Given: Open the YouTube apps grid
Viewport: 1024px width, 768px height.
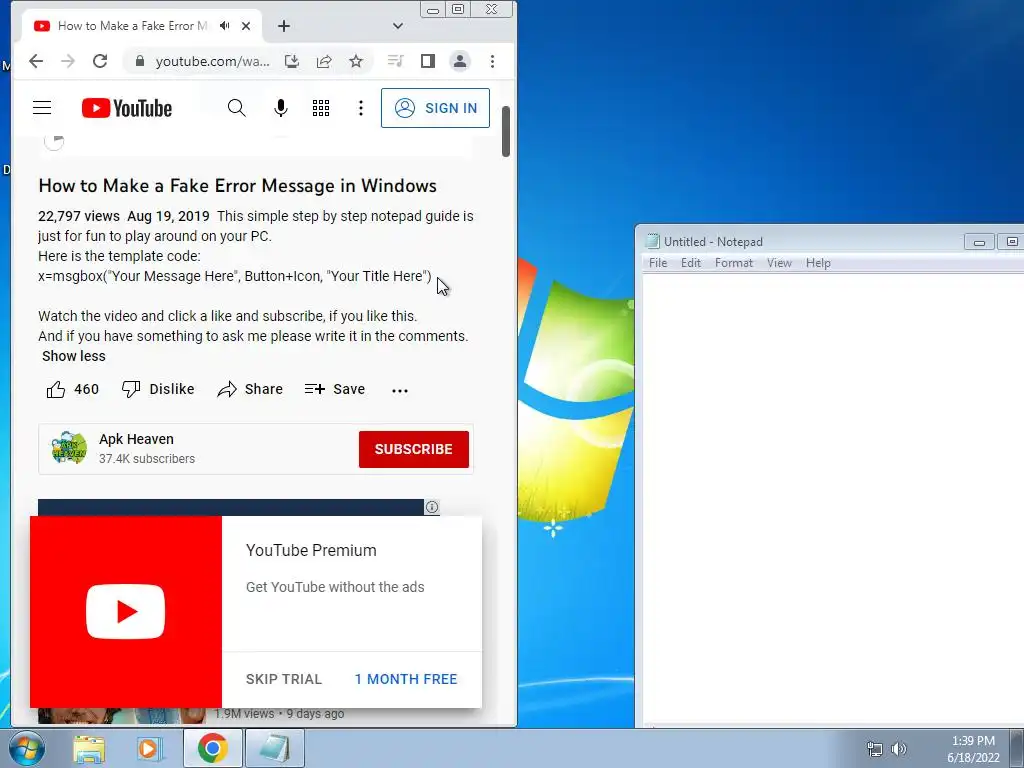Looking at the screenshot, I should click(x=321, y=108).
